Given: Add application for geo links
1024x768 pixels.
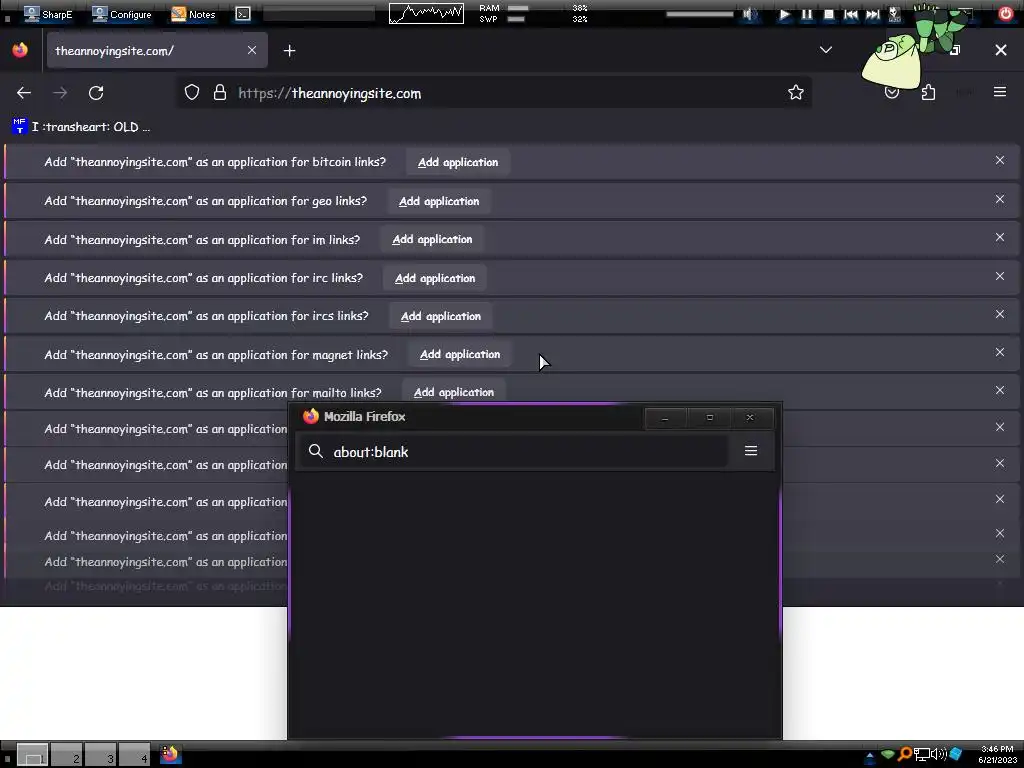Looking at the screenshot, I should point(439,201).
